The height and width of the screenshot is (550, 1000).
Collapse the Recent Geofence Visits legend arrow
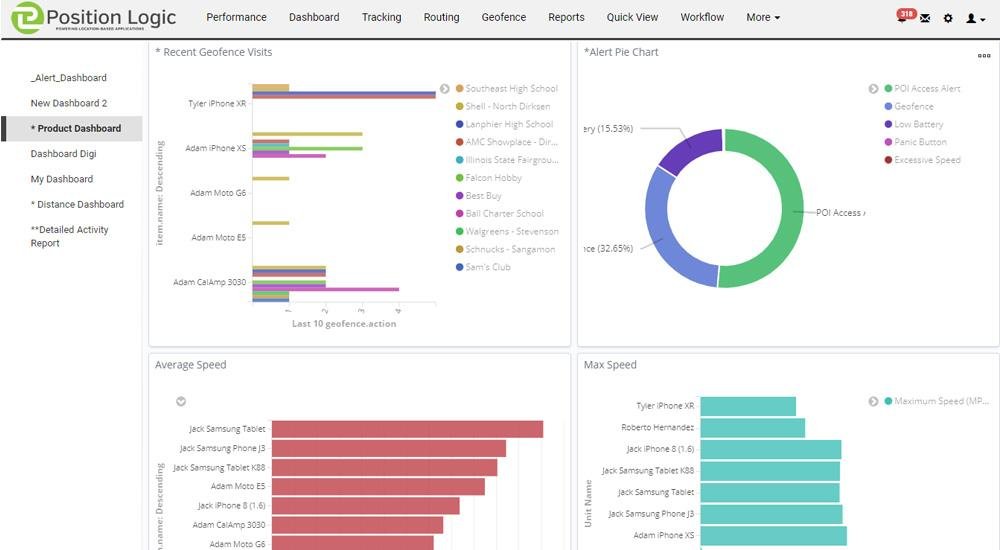point(445,89)
